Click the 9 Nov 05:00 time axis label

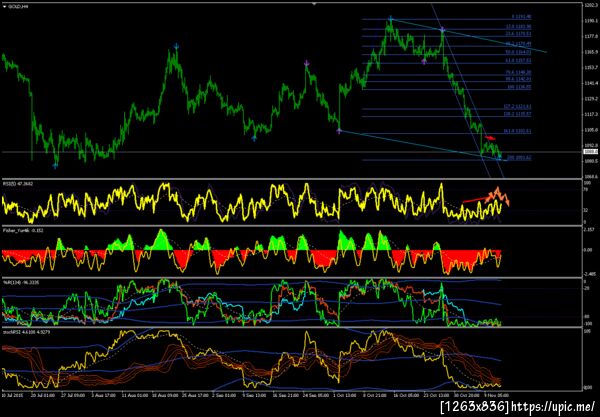(497, 395)
